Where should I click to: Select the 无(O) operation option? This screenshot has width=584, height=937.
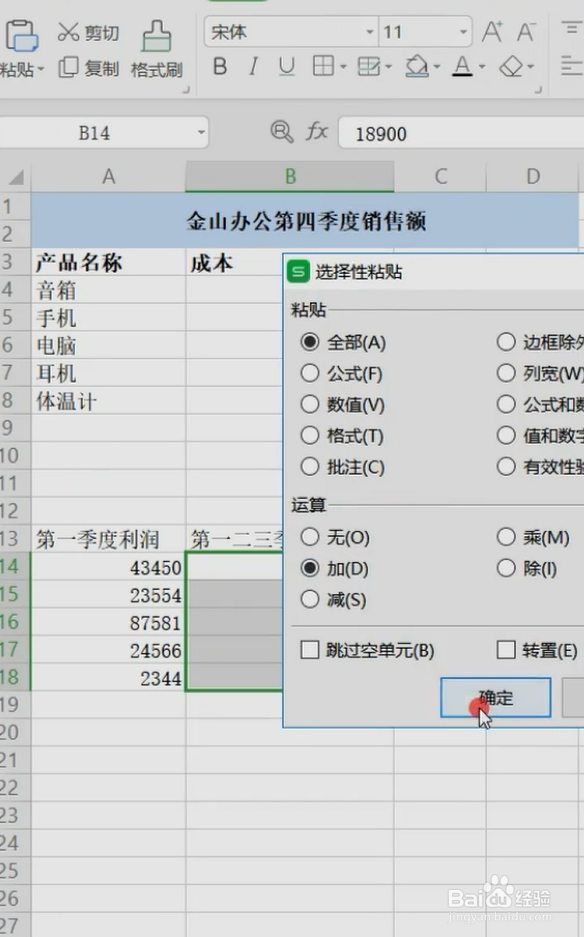pyautogui.click(x=310, y=537)
